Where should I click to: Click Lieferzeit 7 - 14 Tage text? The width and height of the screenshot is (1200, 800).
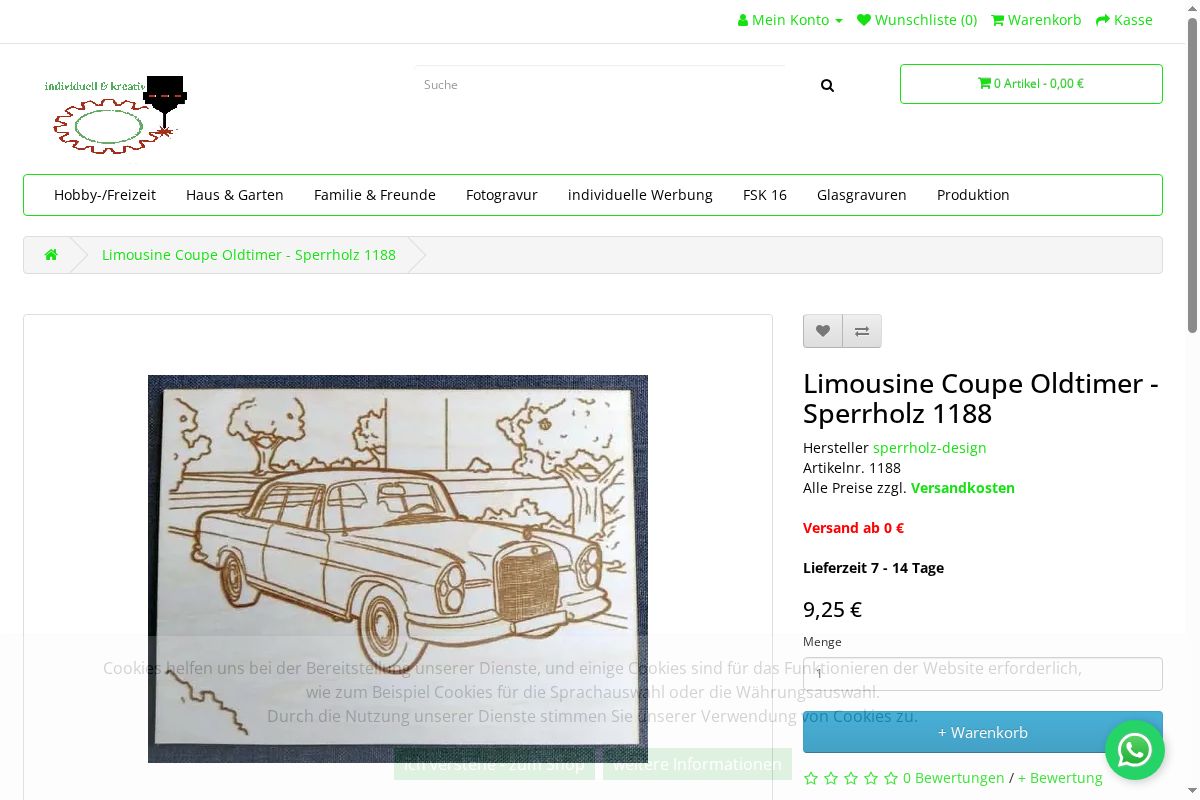pos(873,568)
